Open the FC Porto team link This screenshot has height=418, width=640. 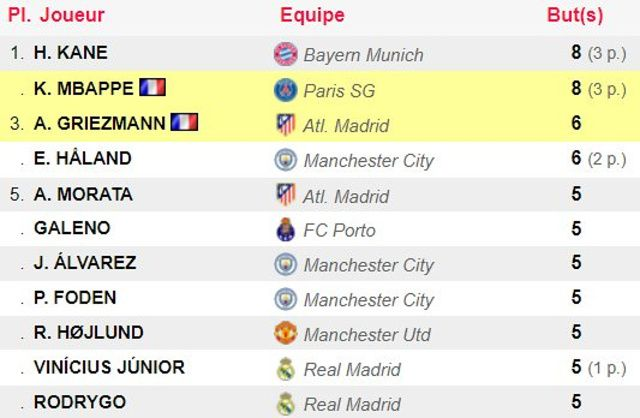click(339, 230)
